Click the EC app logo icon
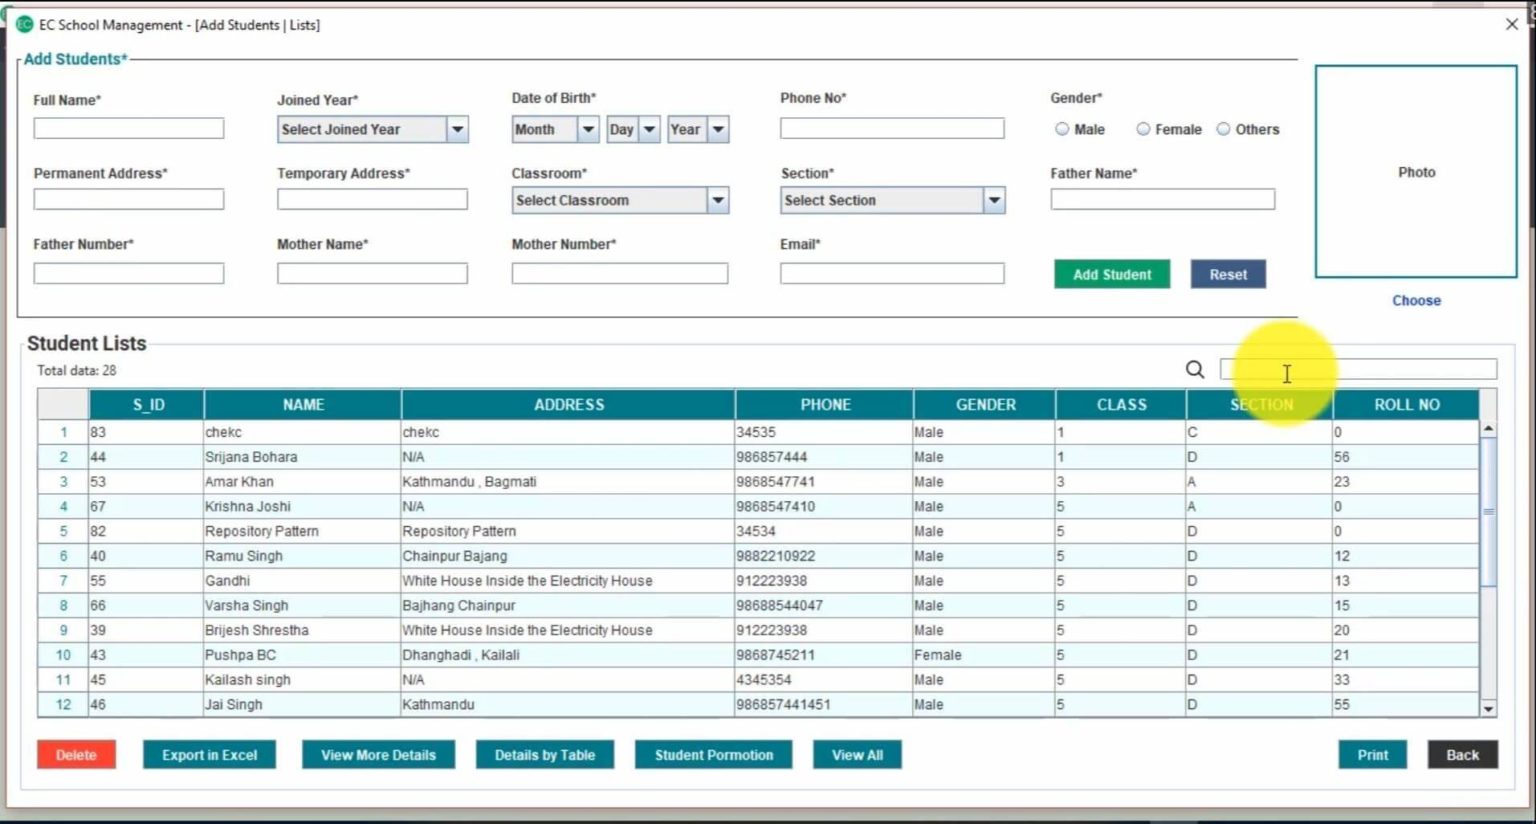This screenshot has width=1536, height=824. (x=24, y=24)
